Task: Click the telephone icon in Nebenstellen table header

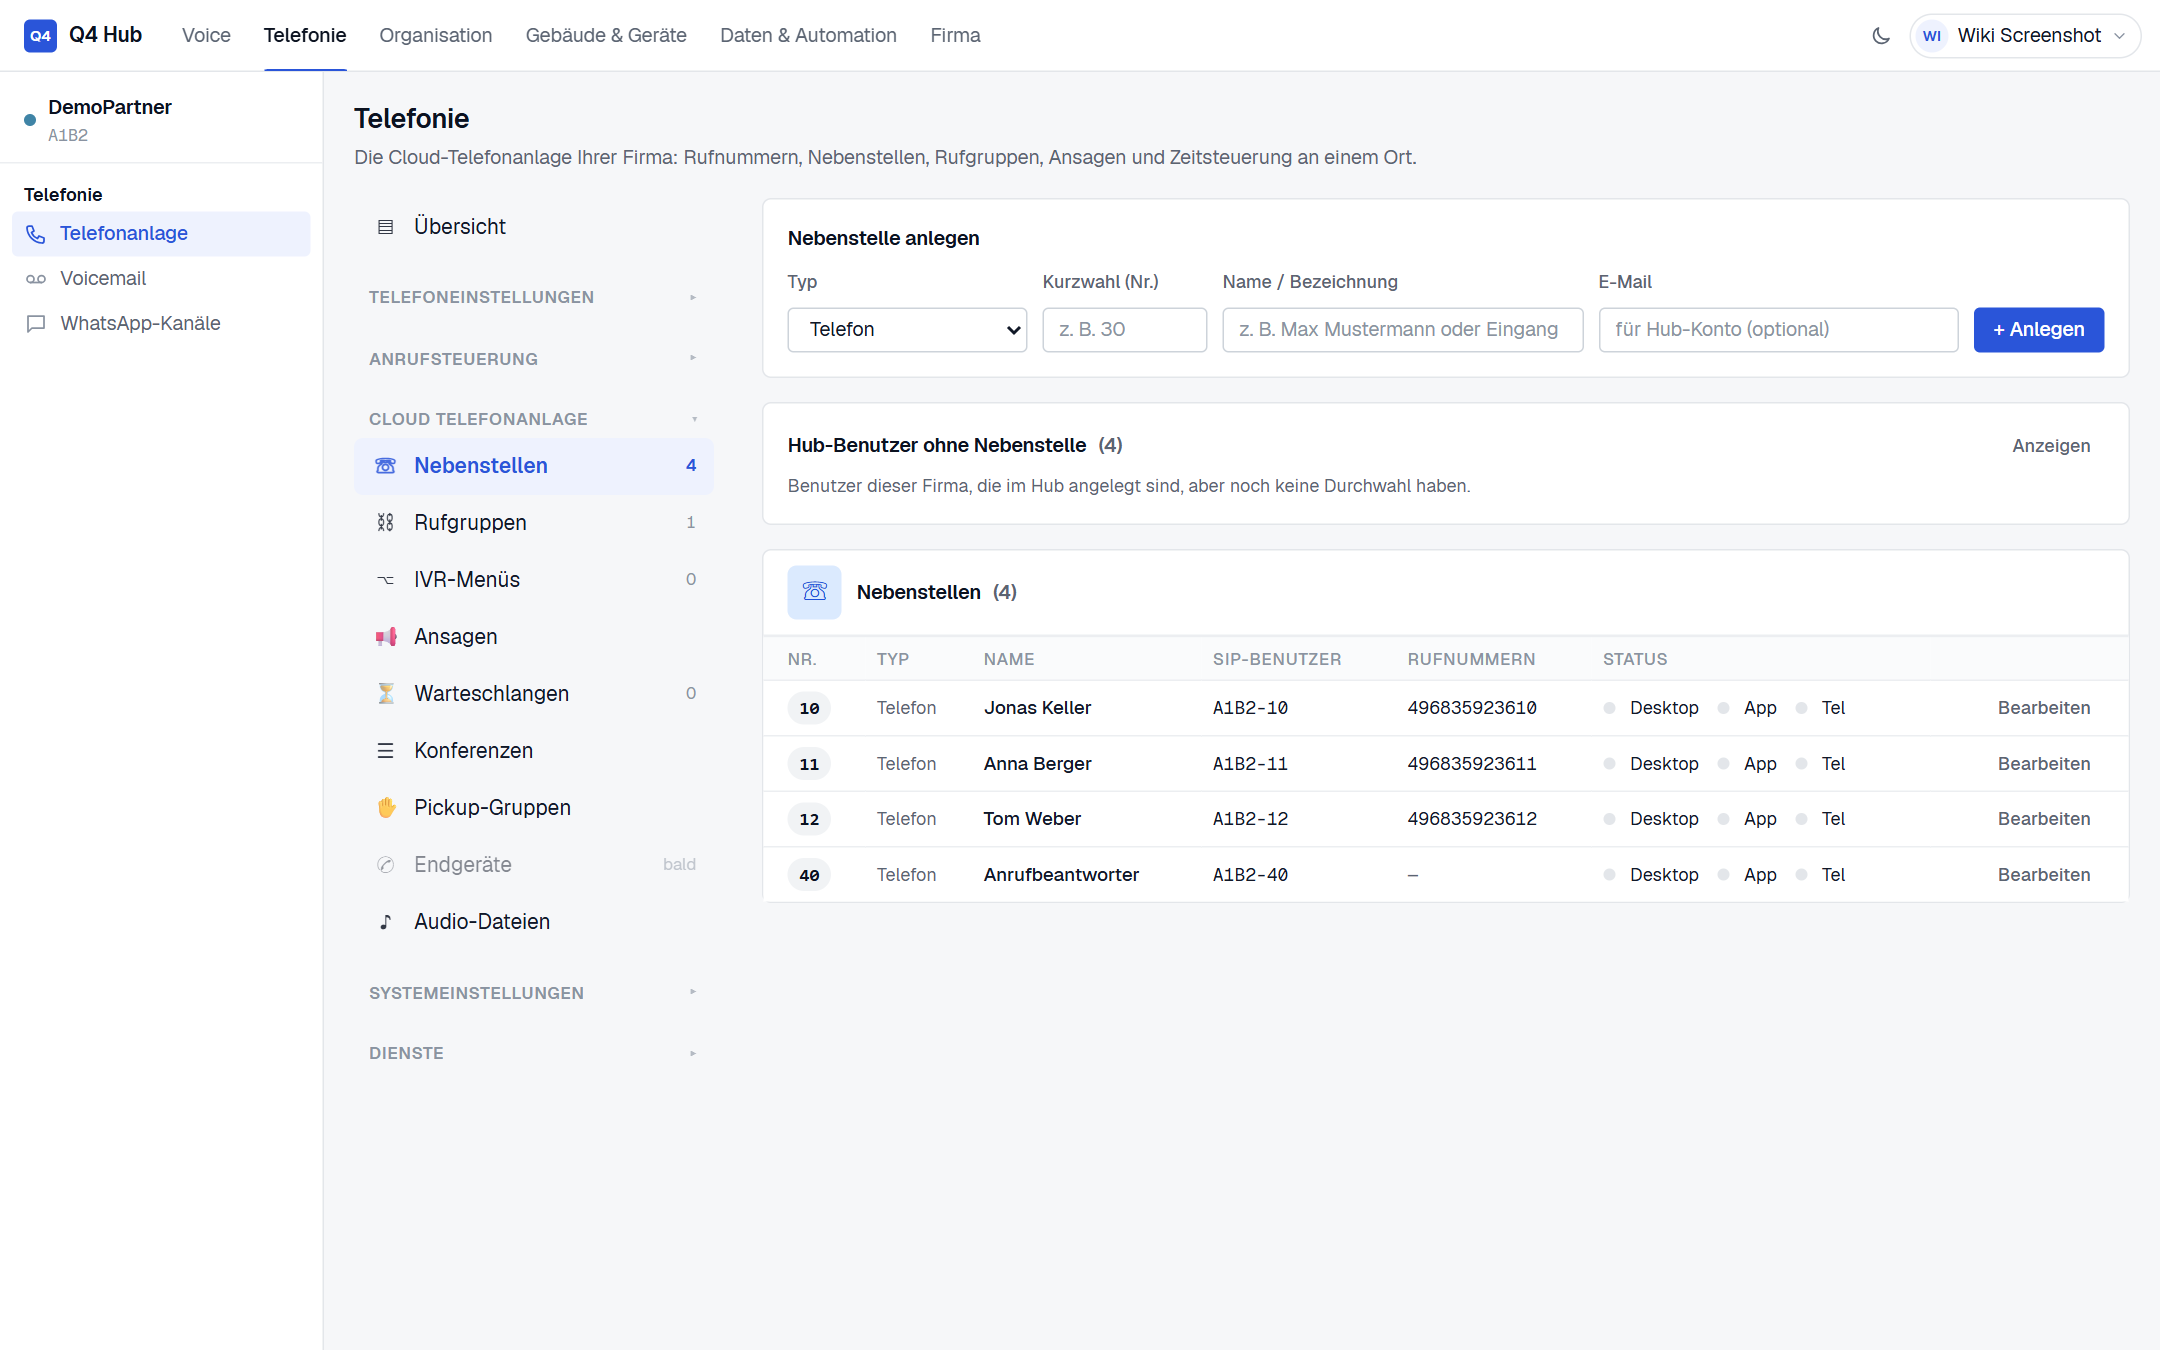Action: 814,592
